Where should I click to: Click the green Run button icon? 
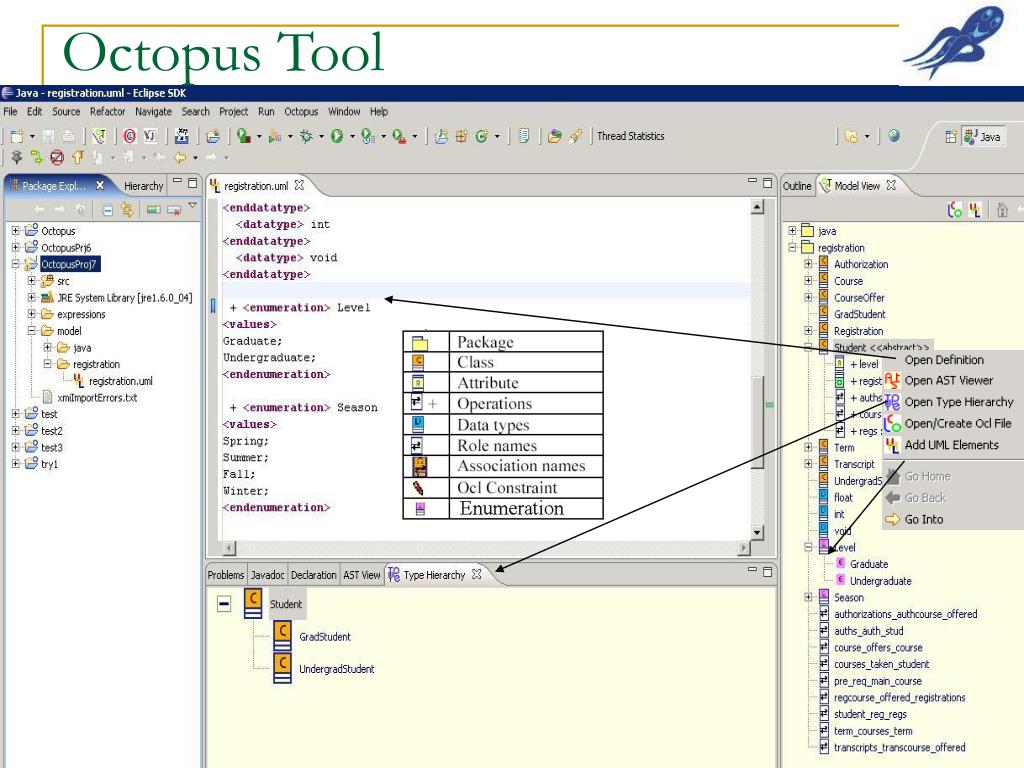pyautogui.click(x=337, y=136)
